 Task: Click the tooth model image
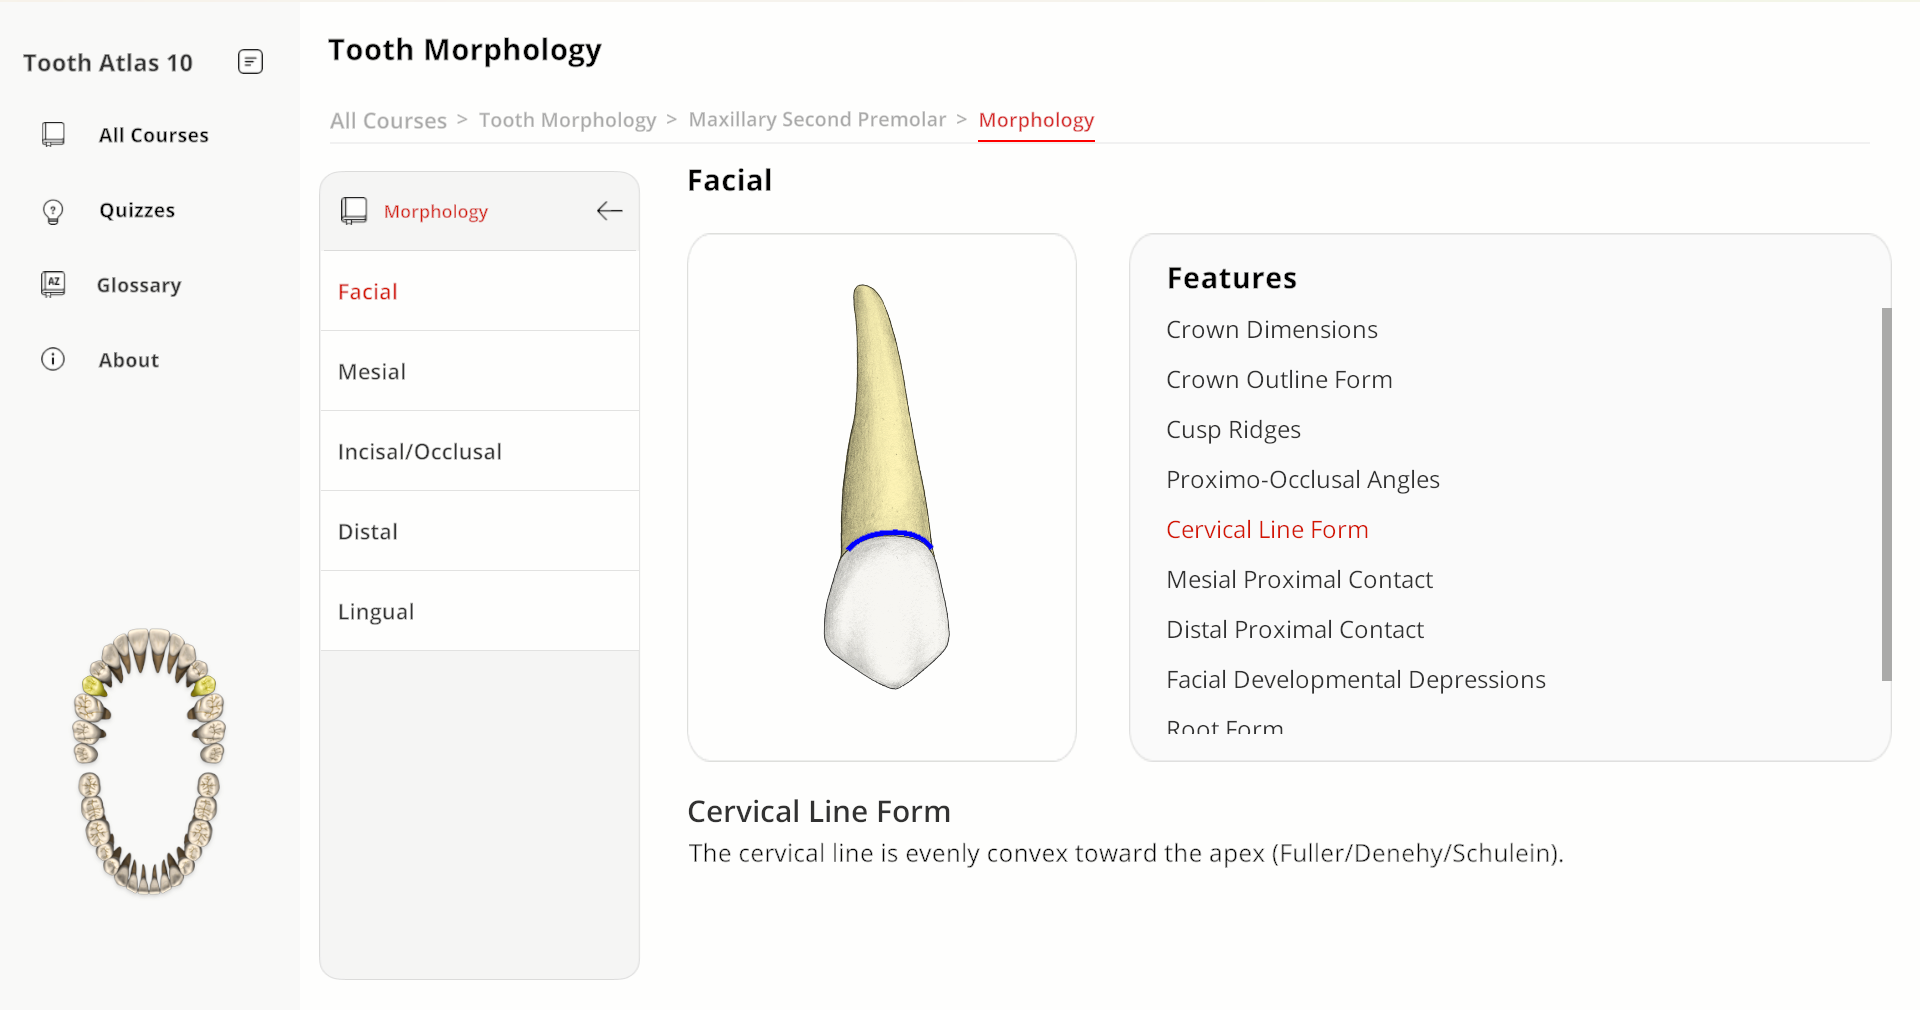(x=886, y=487)
